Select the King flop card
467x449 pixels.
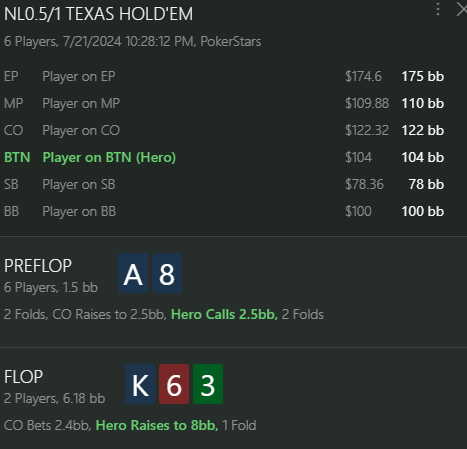[140, 384]
